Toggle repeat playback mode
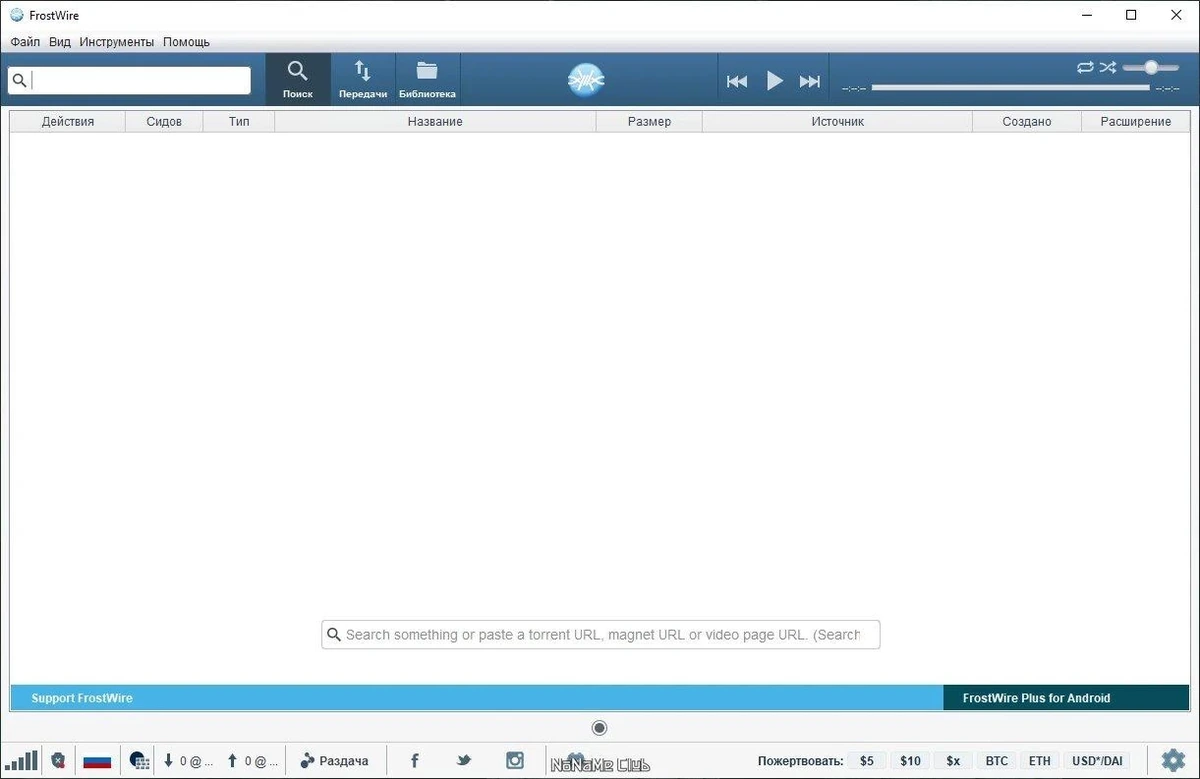 pyautogui.click(x=1085, y=67)
